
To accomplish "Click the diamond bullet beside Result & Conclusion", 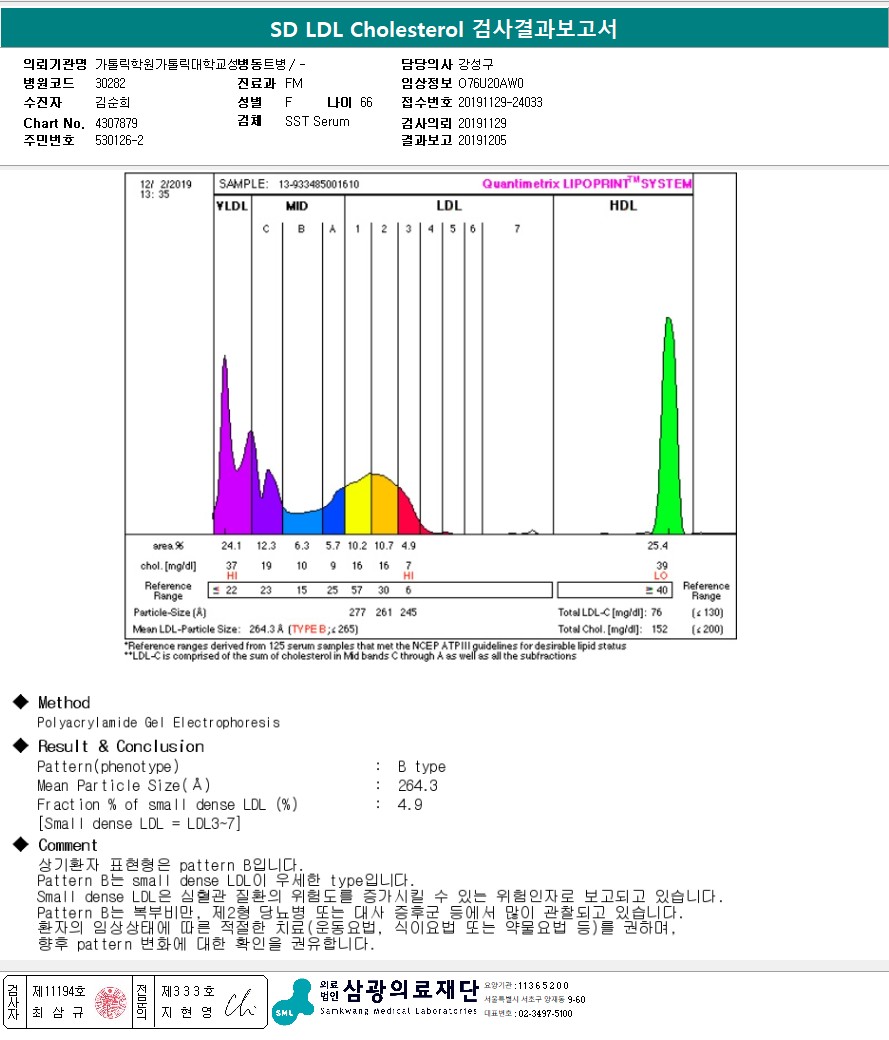I will [21, 746].
